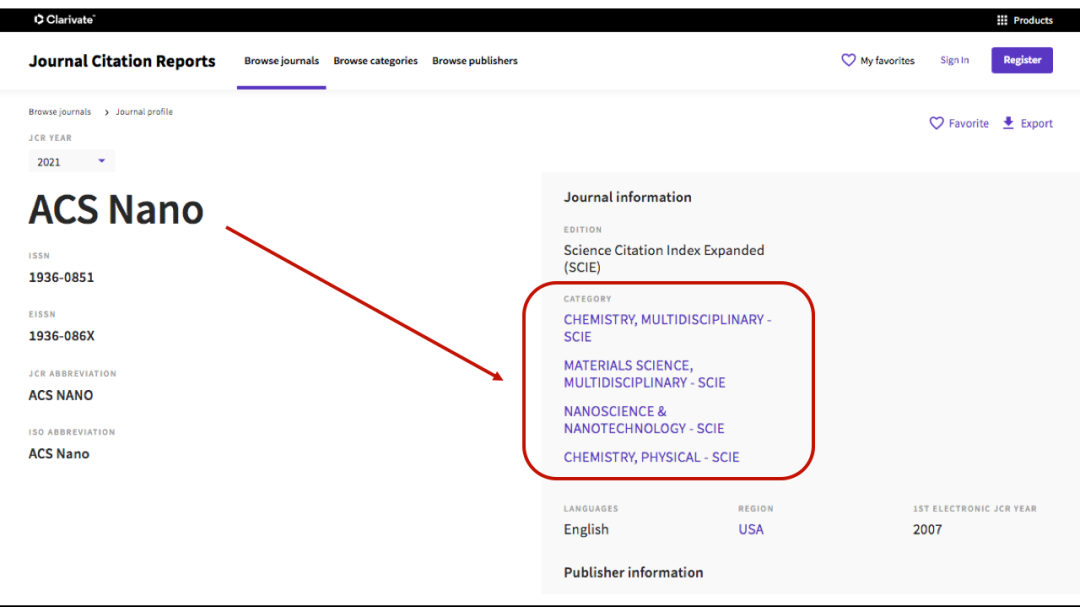
Task: Click the Export download icon
Action: [1008, 123]
